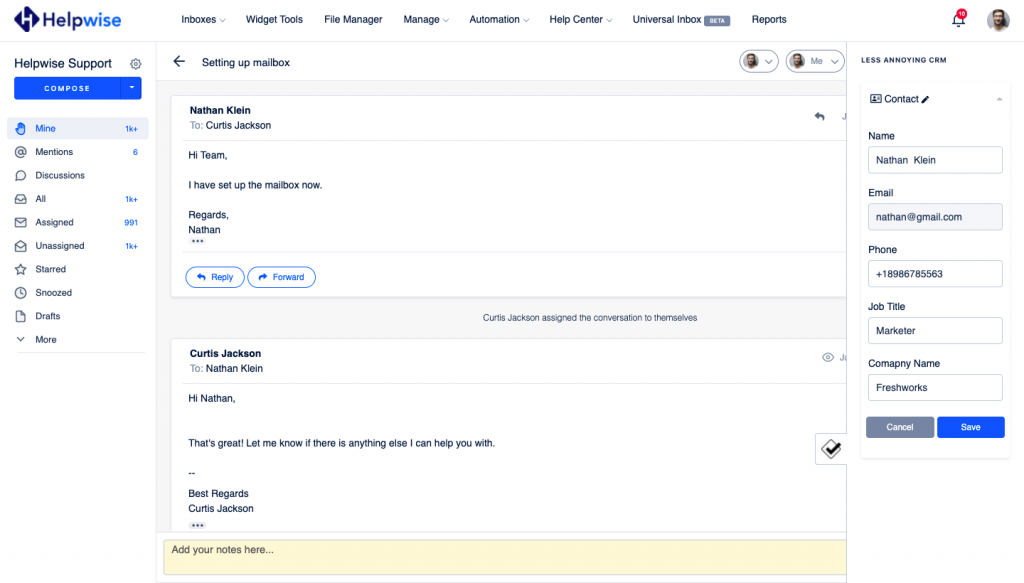
Task: Select the Starred folder in sidebar
Action: click(50, 269)
